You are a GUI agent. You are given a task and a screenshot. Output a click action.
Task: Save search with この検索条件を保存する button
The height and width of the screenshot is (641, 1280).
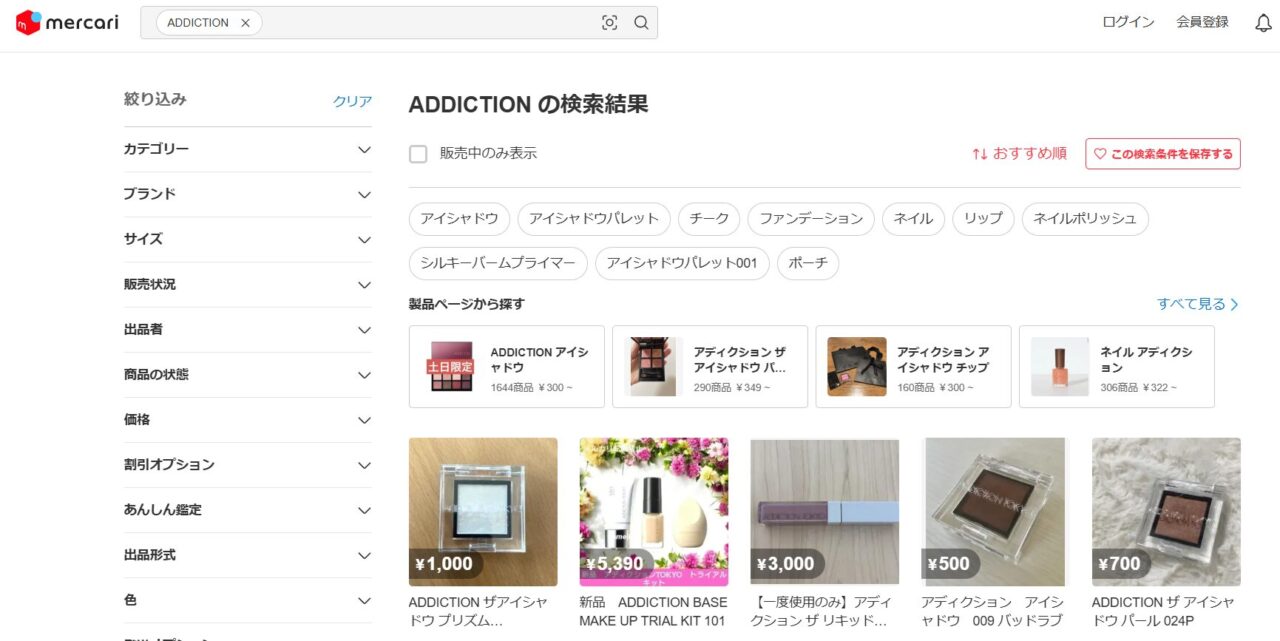point(1163,154)
